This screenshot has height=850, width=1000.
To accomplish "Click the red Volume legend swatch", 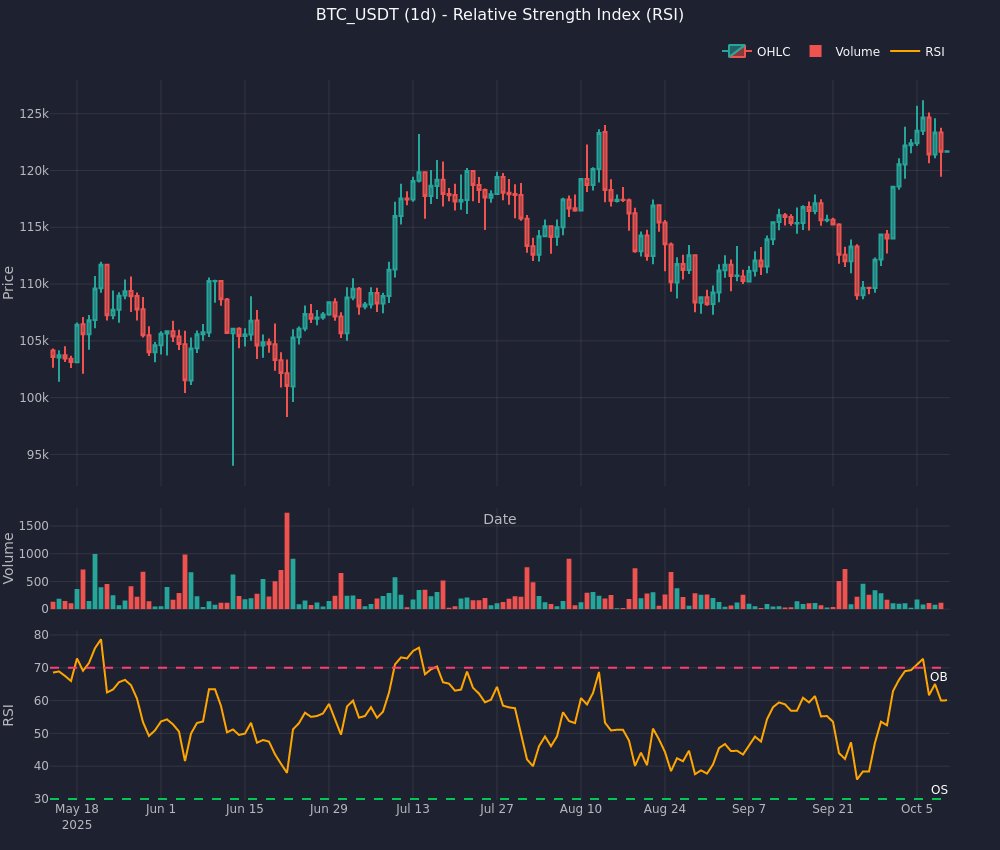I will [x=815, y=52].
